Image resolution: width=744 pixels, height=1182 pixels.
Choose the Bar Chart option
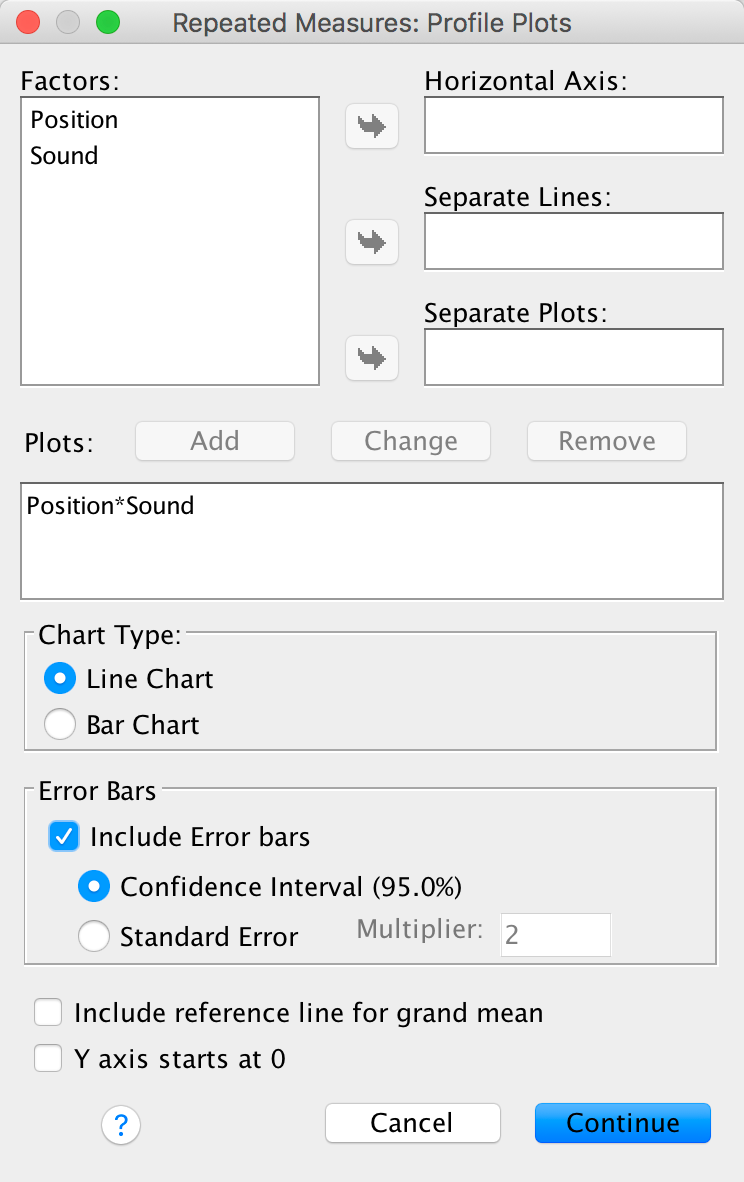click(60, 725)
